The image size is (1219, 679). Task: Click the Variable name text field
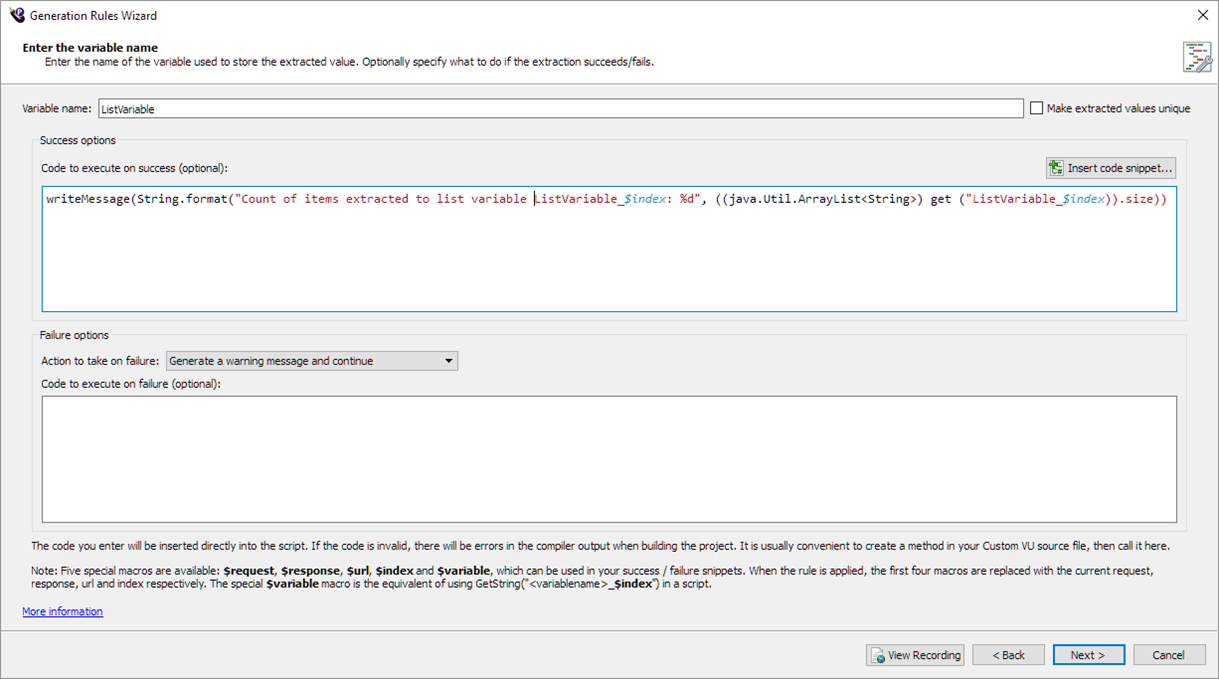click(x=560, y=109)
